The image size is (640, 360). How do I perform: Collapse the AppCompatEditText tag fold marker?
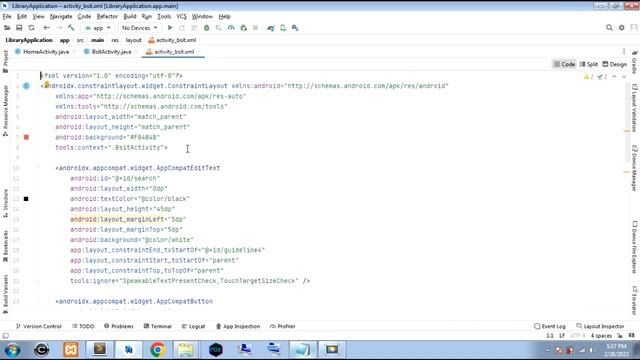(x=38, y=168)
